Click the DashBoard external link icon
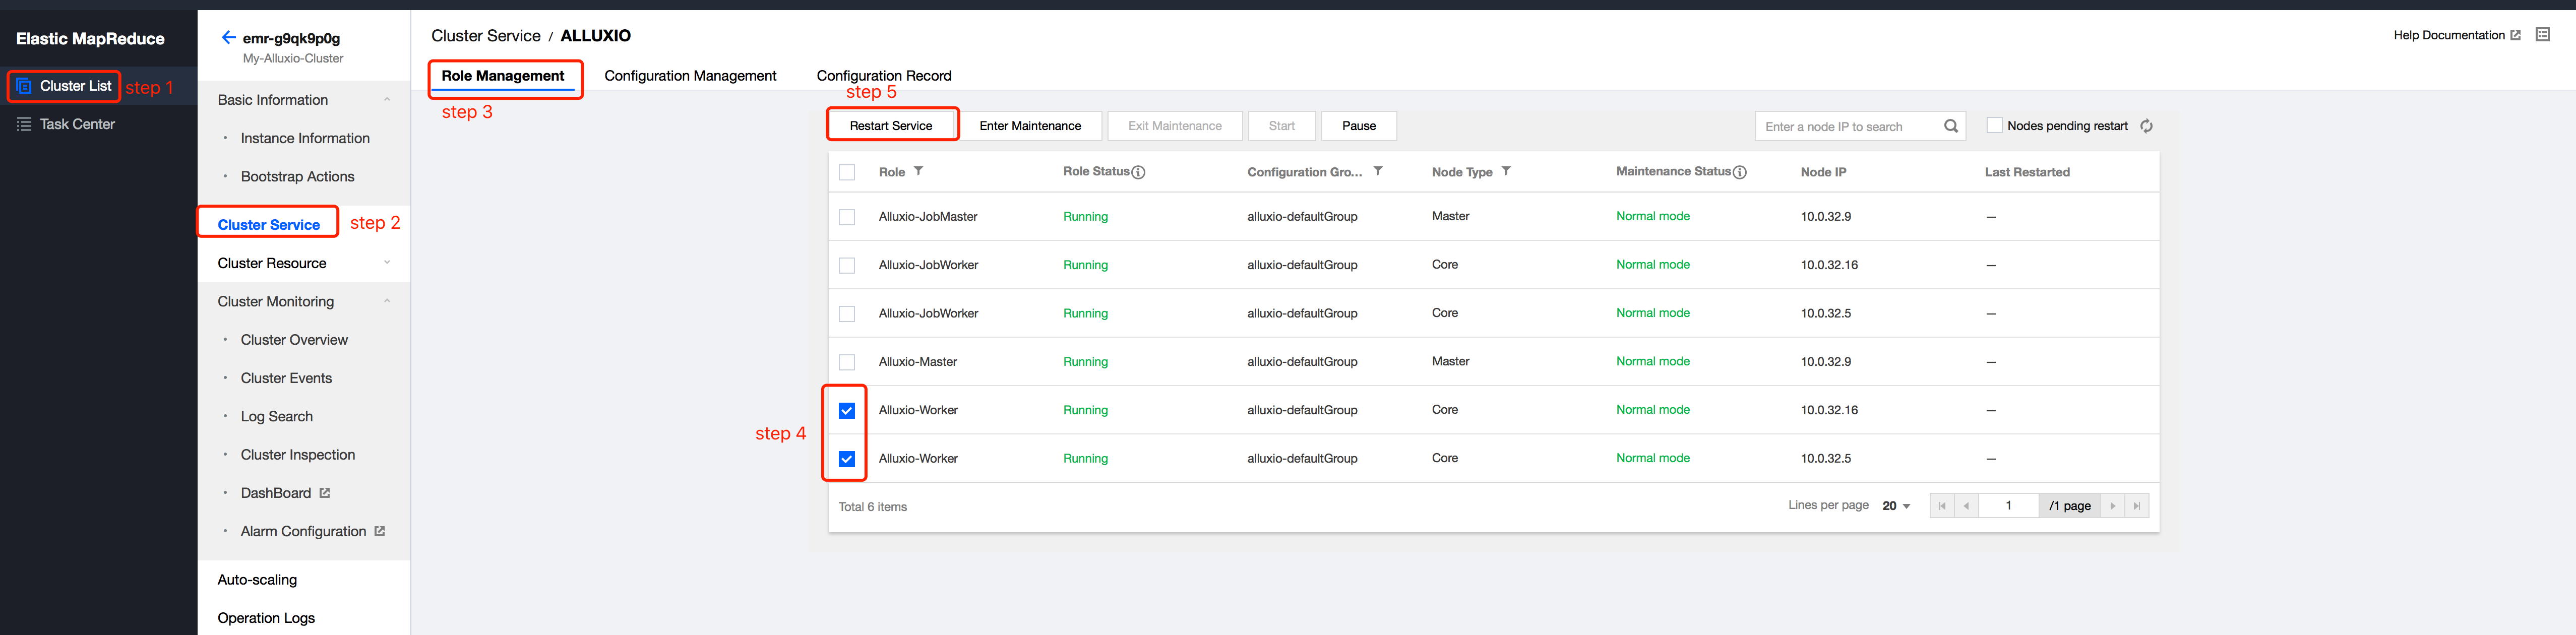The height and width of the screenshot is (635, 2576). [x=324, y=493]
